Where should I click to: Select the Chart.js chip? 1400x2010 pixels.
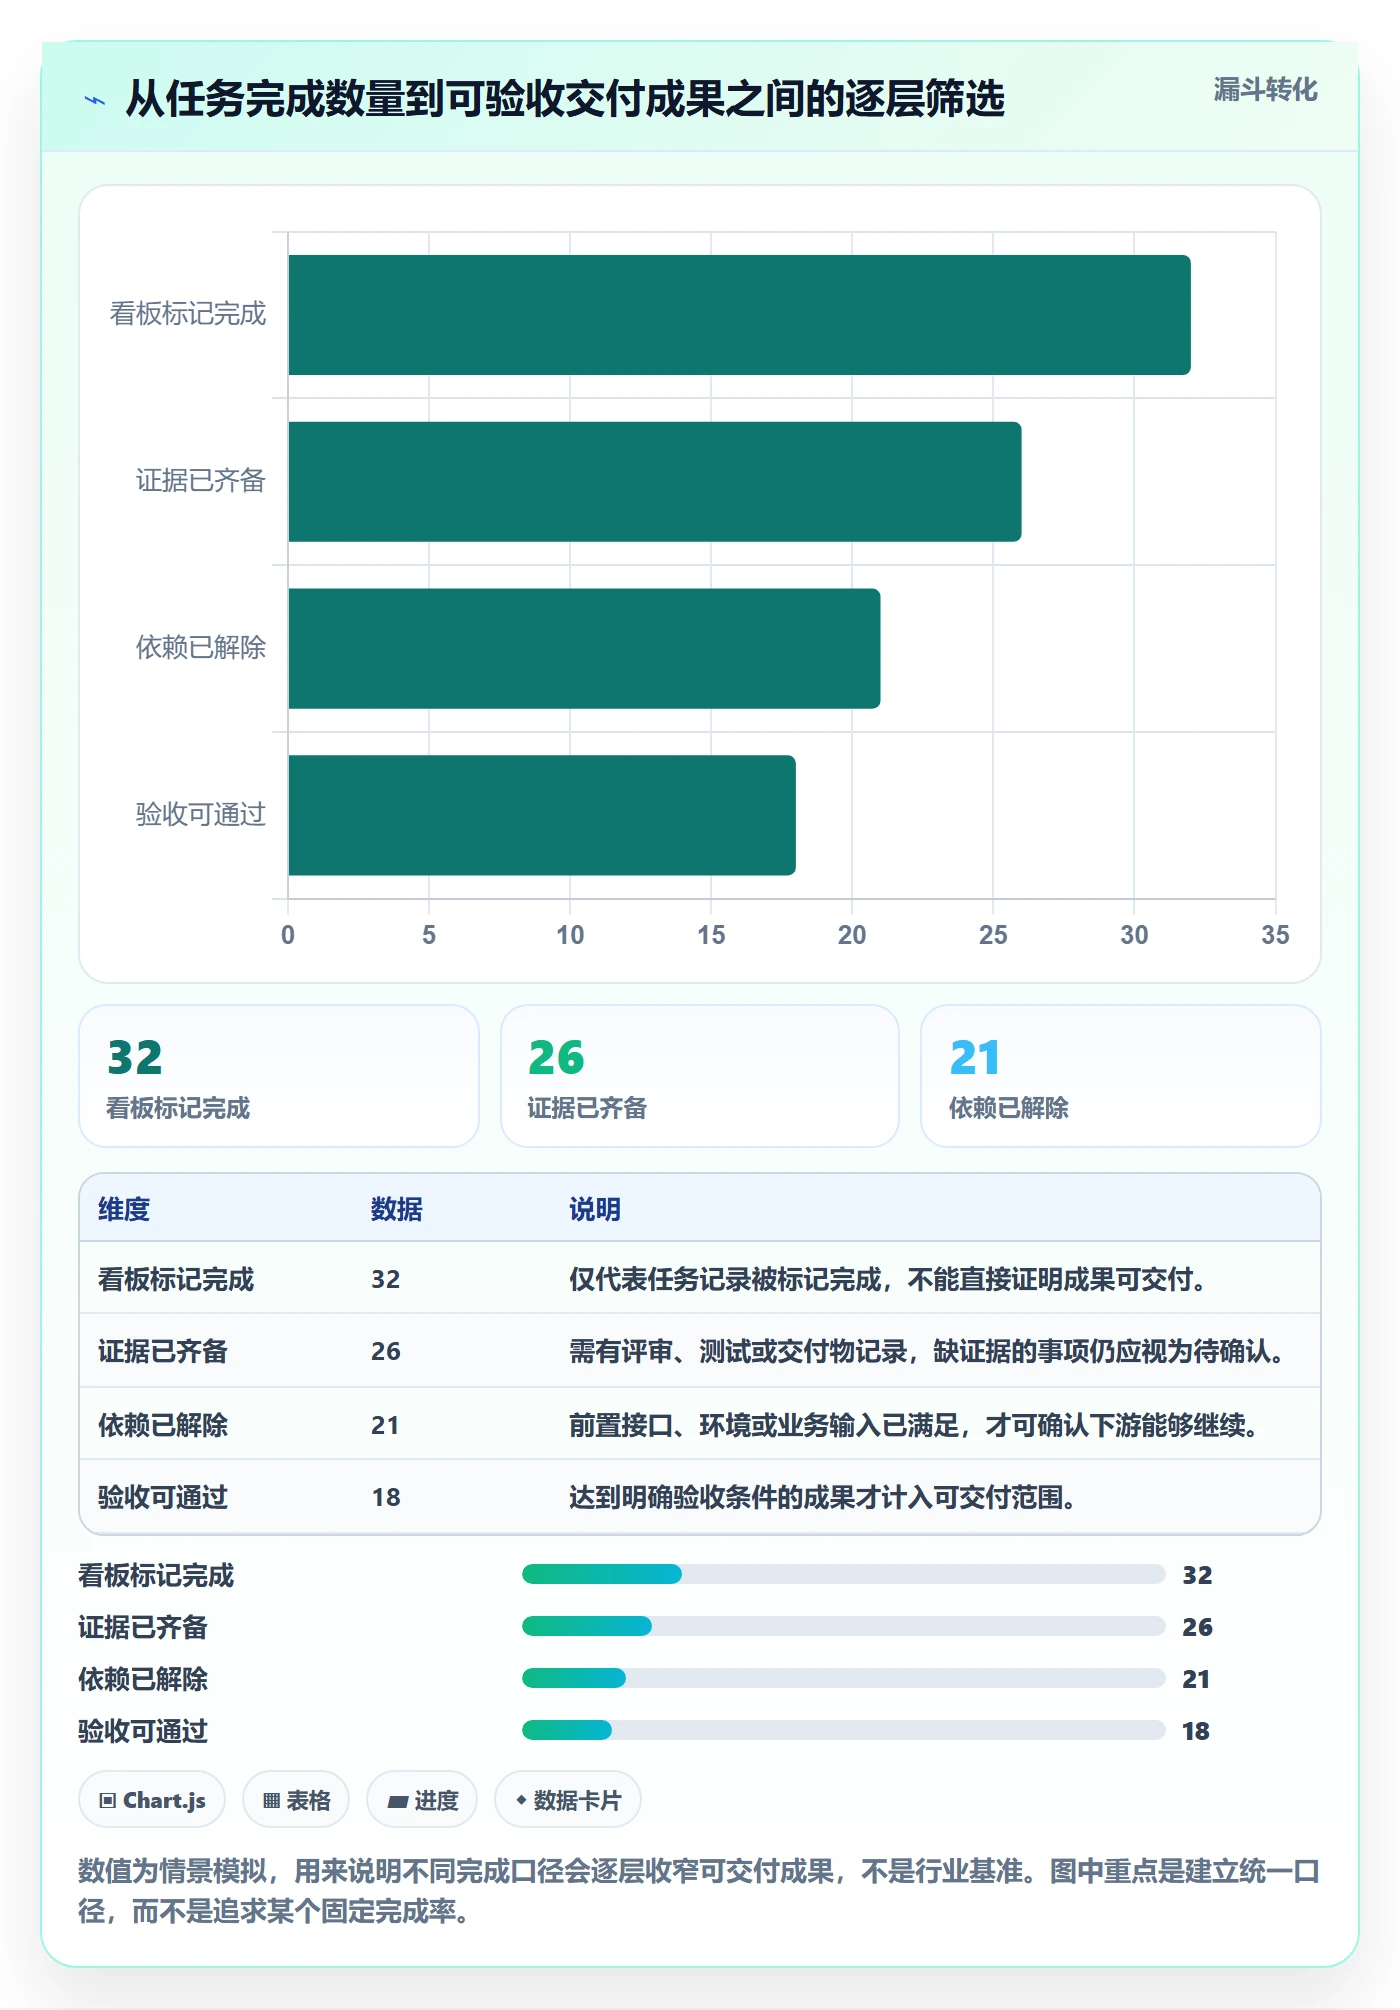(152, 1800)
